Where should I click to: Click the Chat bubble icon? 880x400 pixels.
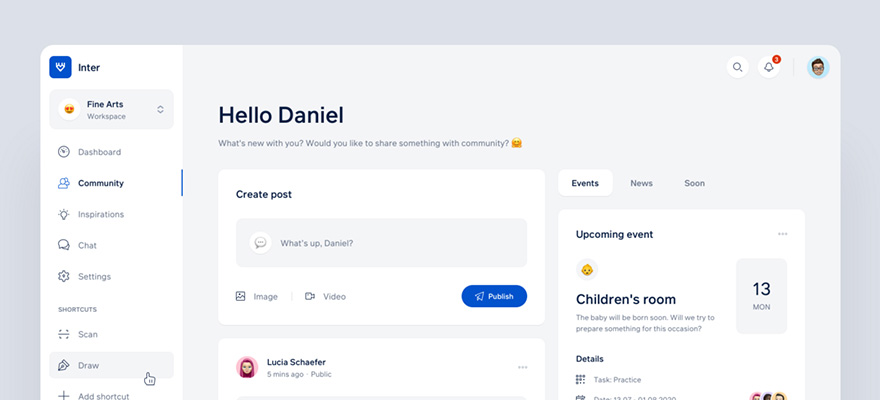(64, 245)
